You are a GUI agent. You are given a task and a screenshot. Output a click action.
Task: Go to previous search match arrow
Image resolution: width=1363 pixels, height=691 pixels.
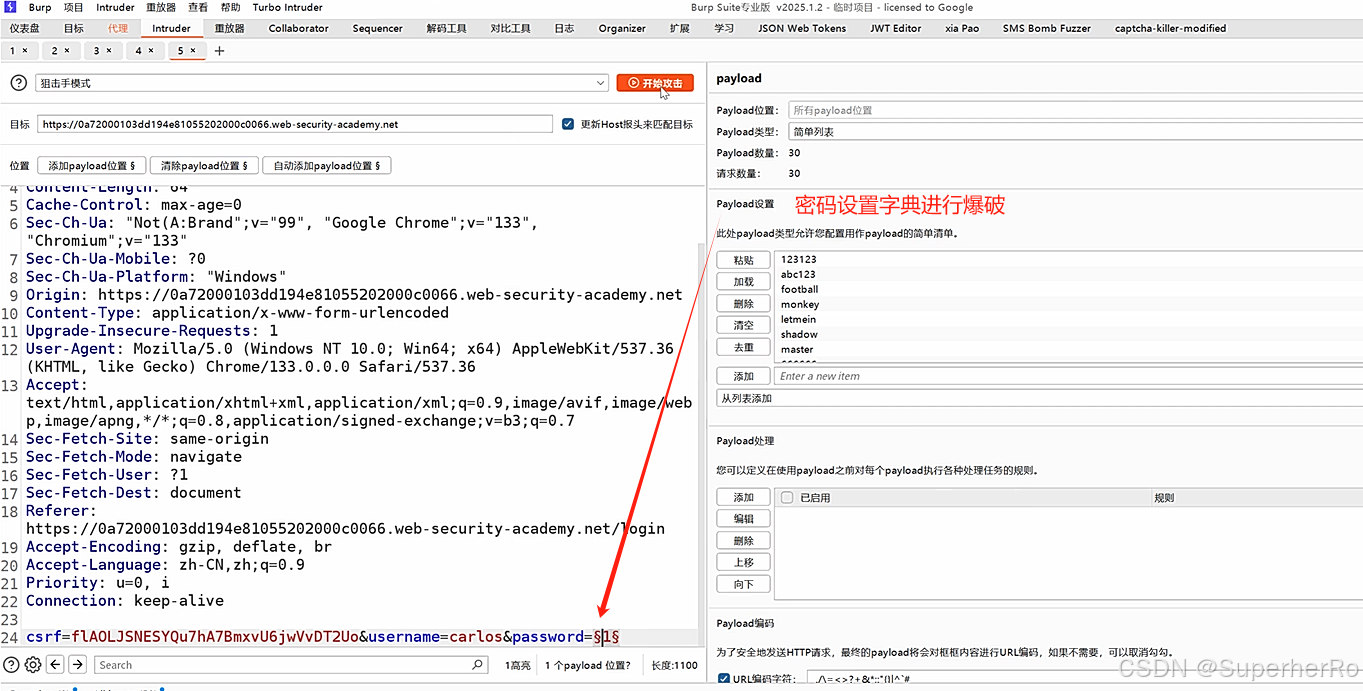click(x=55, y=664)
